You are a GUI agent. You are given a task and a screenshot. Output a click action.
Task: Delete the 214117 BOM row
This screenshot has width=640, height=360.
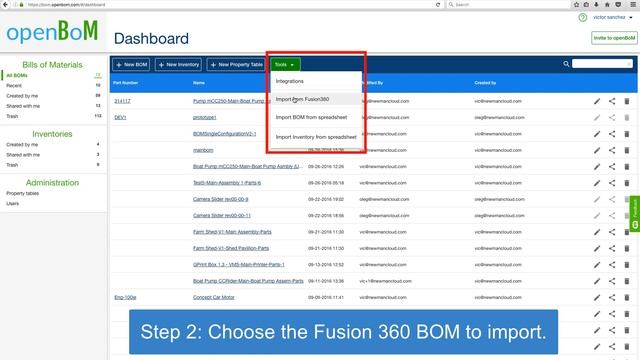(627, 101)
